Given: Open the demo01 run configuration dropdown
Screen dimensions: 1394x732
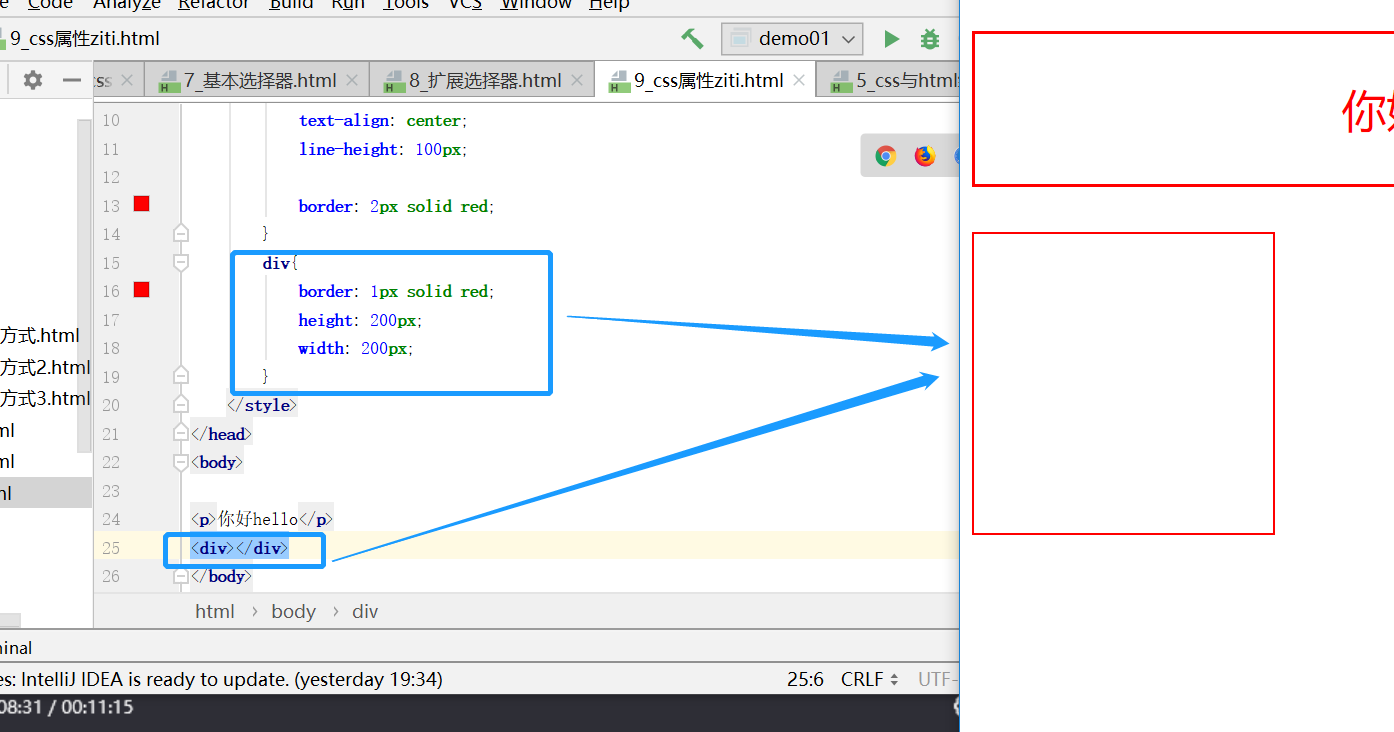Looking at the screenshot, I should 792,39.
